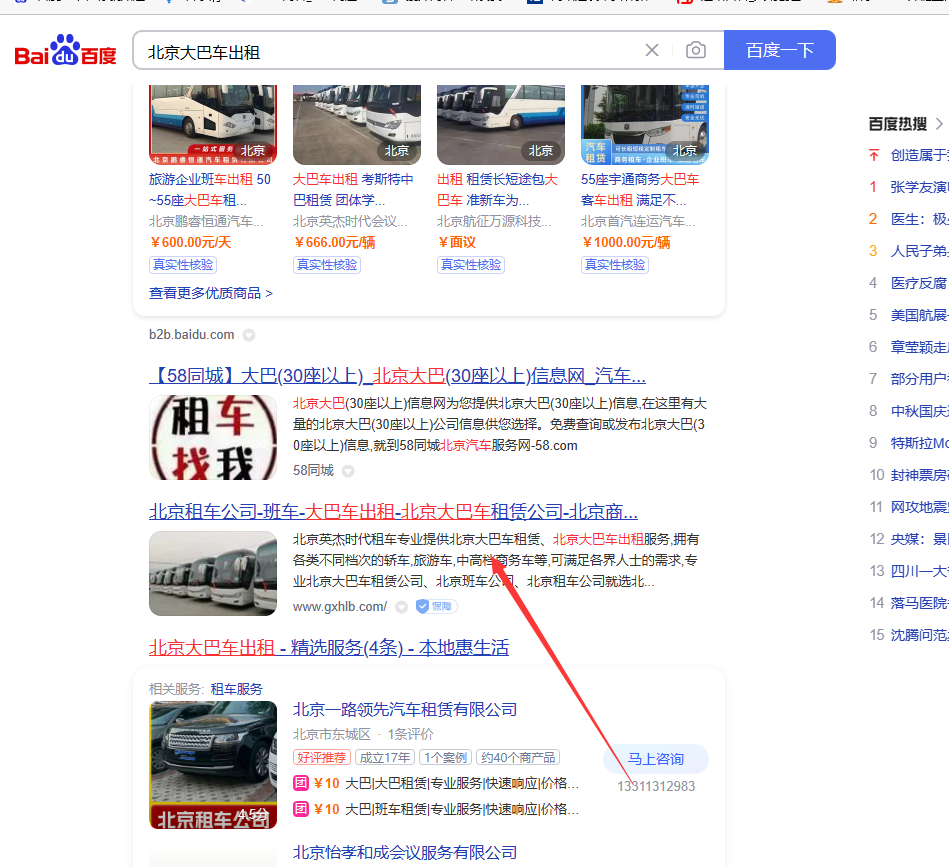Open the 出租 租赁长短途包大巴车 product thumbnail

pos(501,125)
